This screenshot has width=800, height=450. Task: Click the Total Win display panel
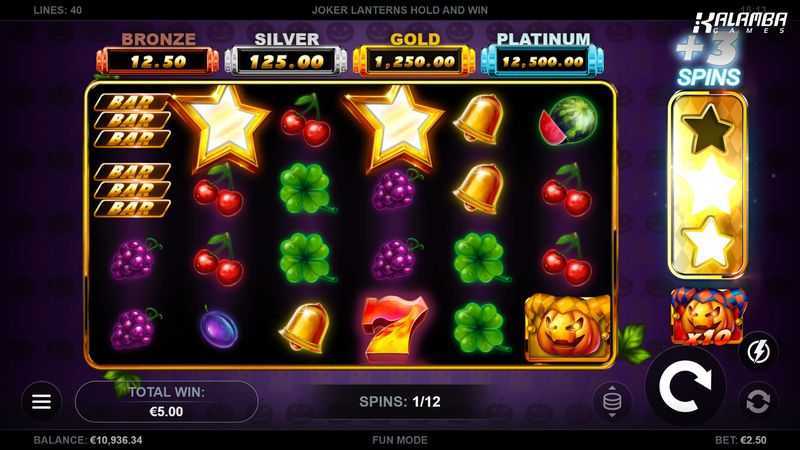point(166,402)
